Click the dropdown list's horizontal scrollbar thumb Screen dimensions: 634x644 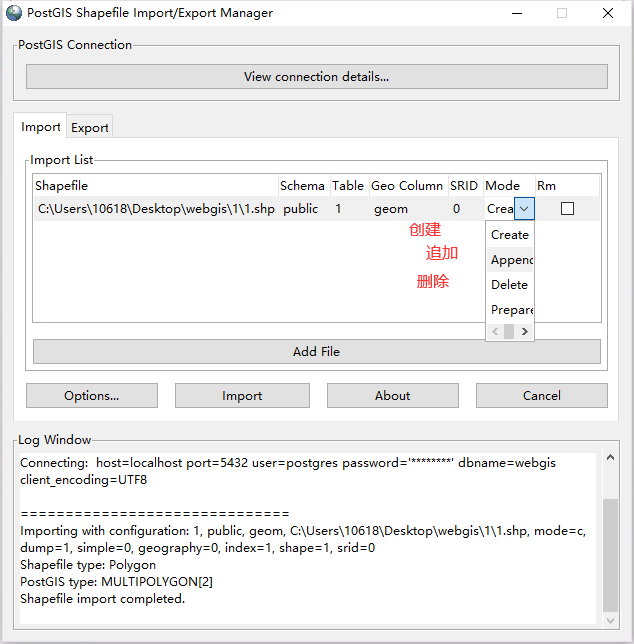pyautogui.click(x=509, y=331)
